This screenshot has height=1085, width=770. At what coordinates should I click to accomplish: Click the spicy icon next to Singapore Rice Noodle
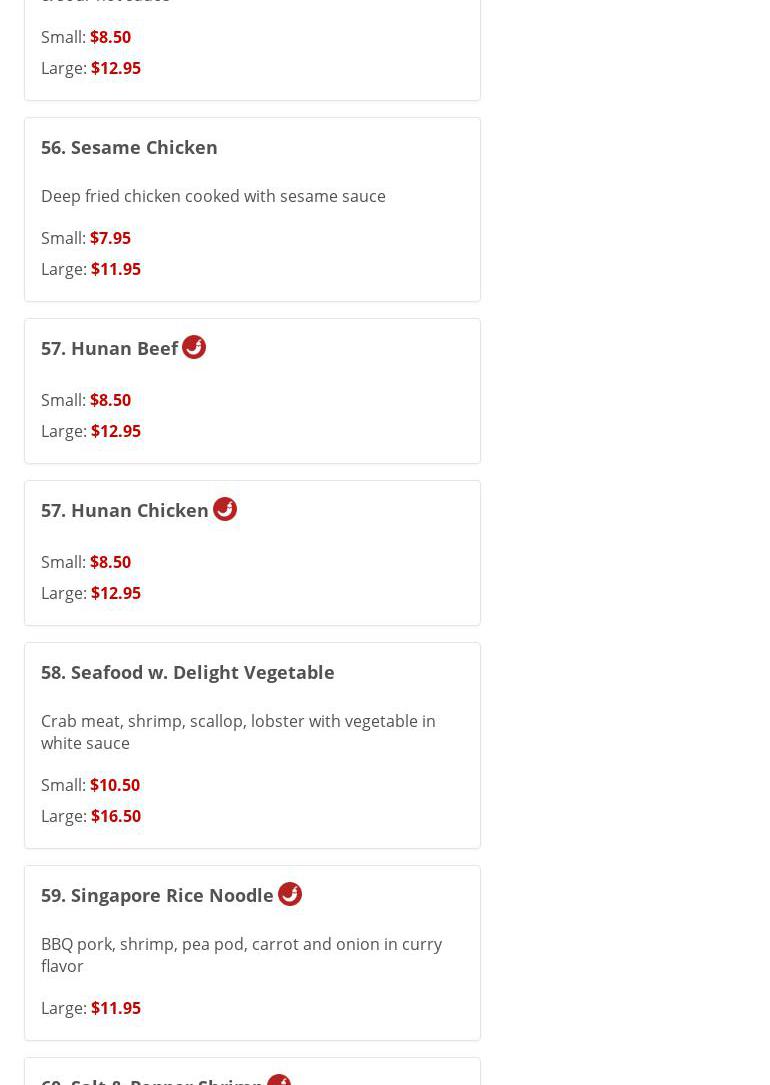290,894
